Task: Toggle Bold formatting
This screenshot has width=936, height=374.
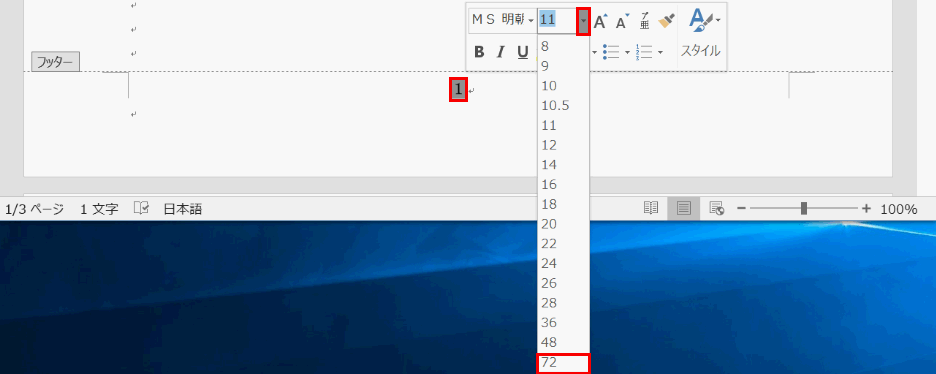Action: point(479,52)
